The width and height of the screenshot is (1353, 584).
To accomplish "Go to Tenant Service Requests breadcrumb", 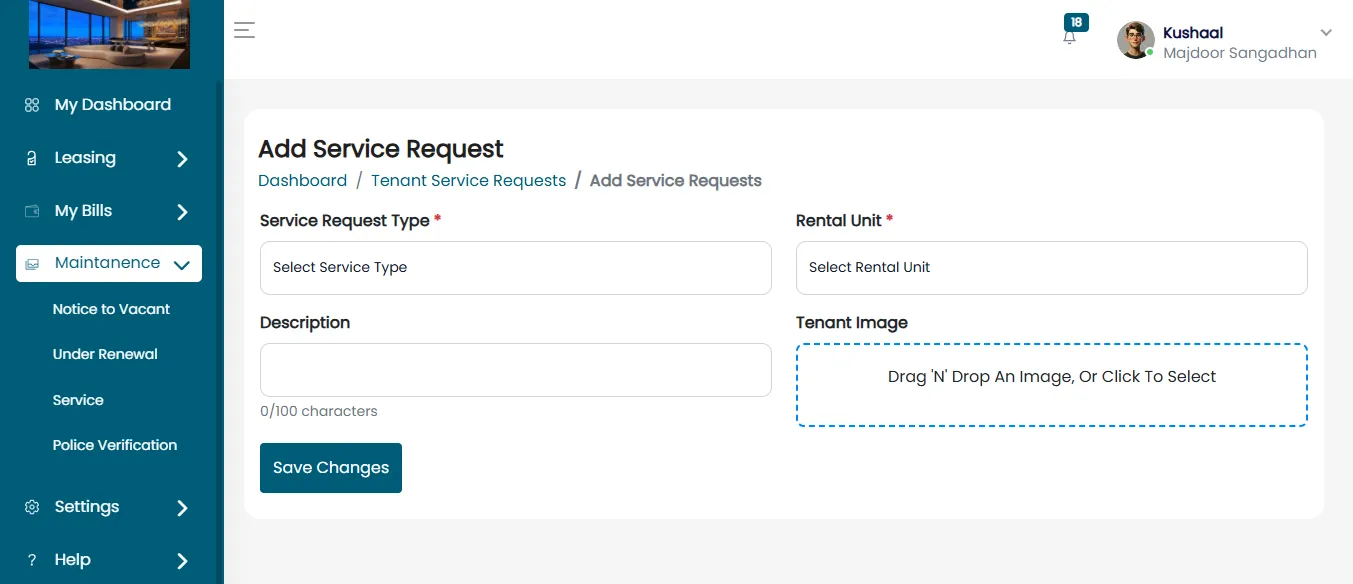I will pyautogui.click(x=468, y=181).
